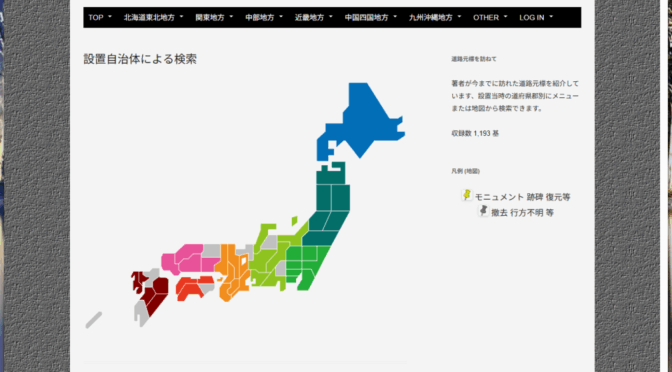This screenshot has height=372, width=672.
Task: Expand the 北海道東北地方 menu
Action: (153, 18)
